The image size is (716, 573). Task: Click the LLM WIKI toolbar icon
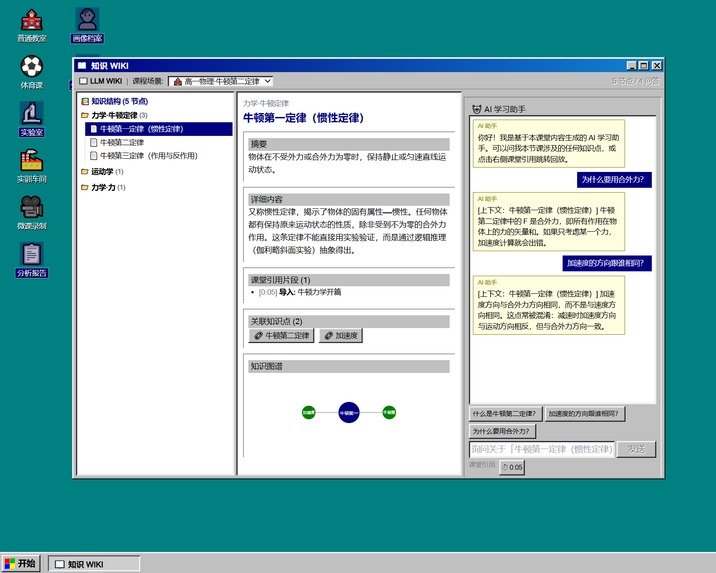[83, 81]
